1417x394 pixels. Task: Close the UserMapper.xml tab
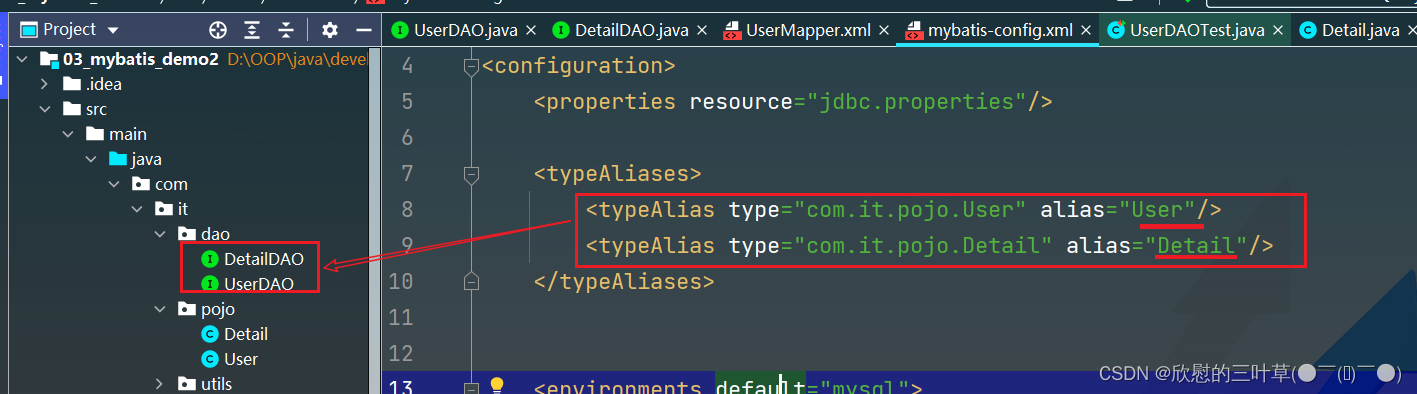tap(885, 31)
